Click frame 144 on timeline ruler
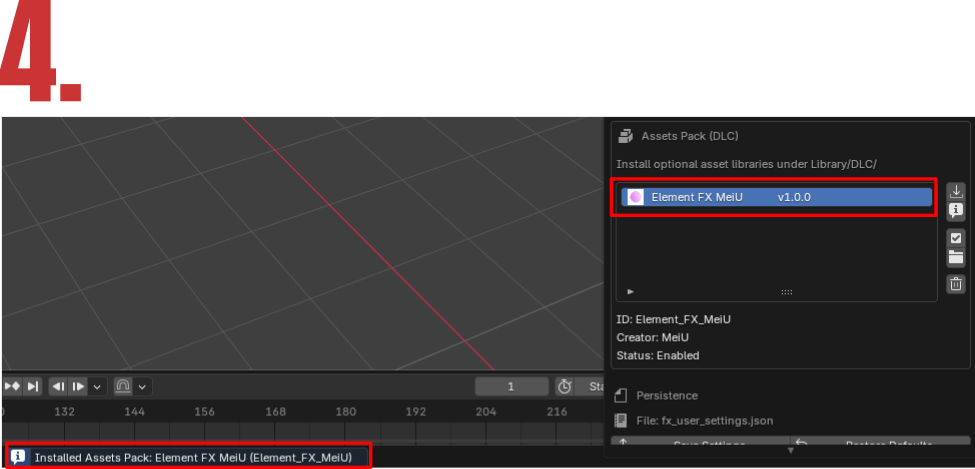 click(x=135, y=411)
